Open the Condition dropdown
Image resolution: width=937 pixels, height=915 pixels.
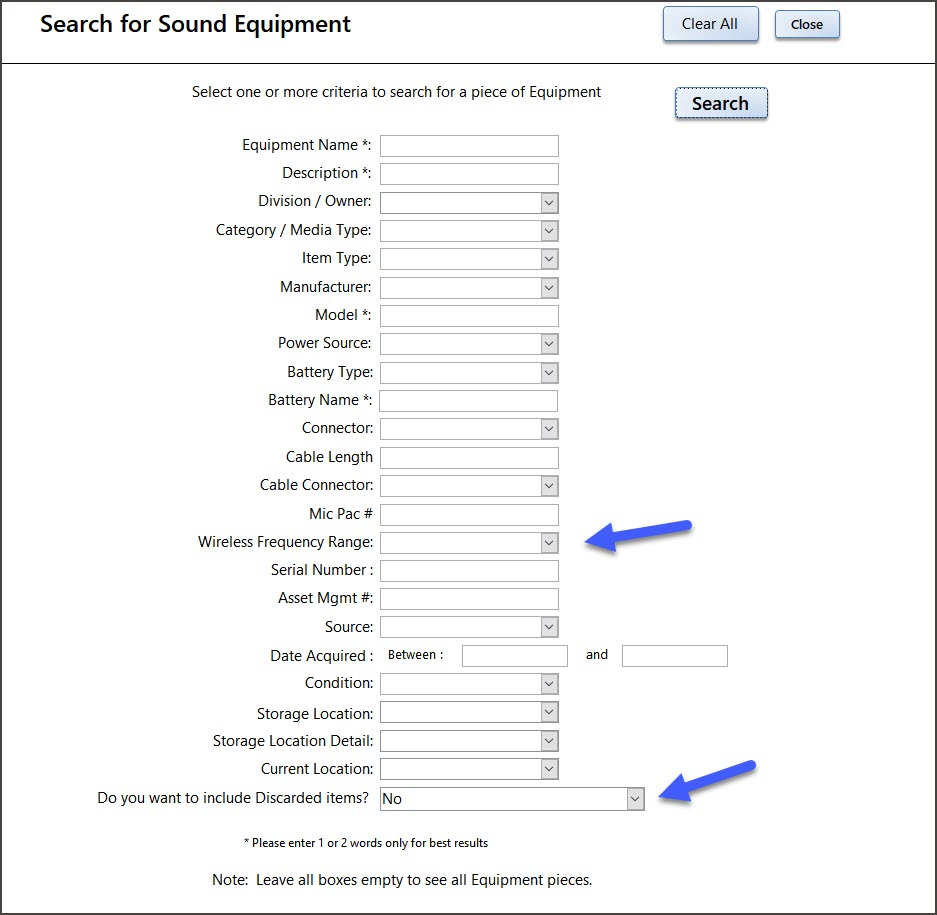[549, 684]
